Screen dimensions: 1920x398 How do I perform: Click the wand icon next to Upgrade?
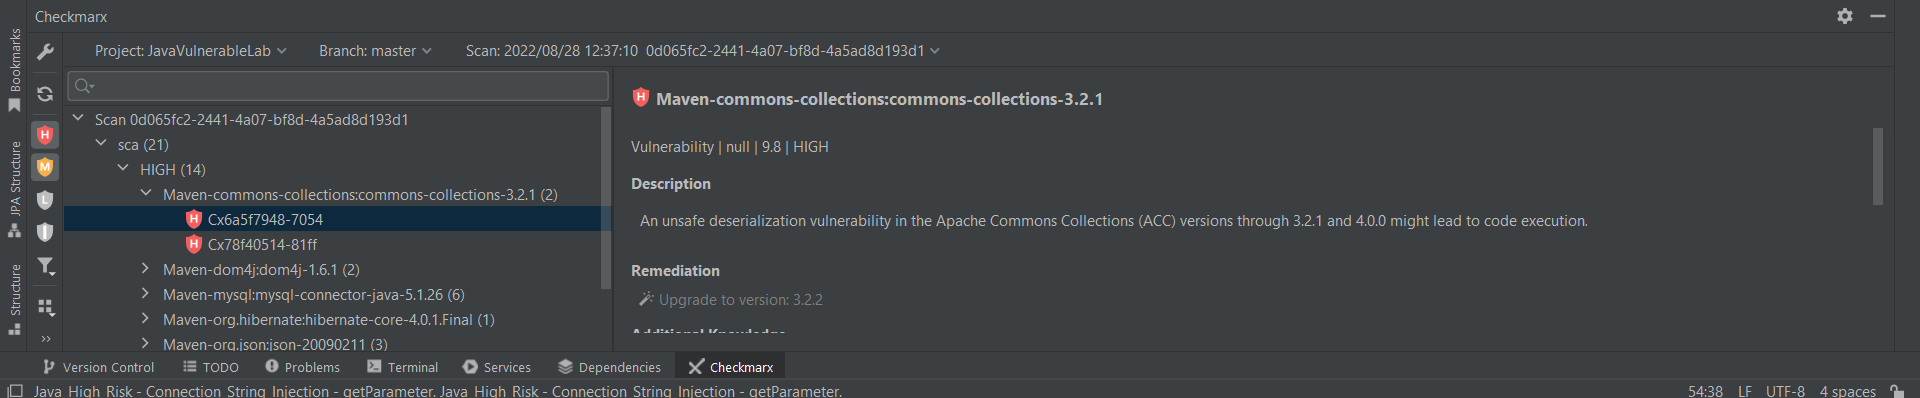click(x=646, y=299)
